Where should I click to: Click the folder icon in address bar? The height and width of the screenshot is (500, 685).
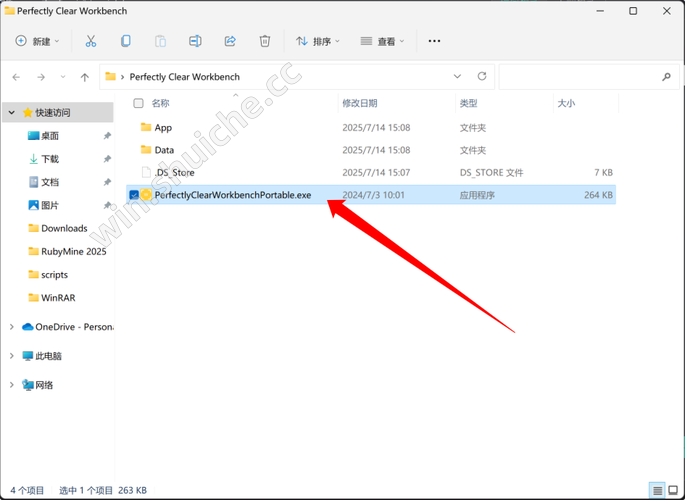(x=111, y=76)
